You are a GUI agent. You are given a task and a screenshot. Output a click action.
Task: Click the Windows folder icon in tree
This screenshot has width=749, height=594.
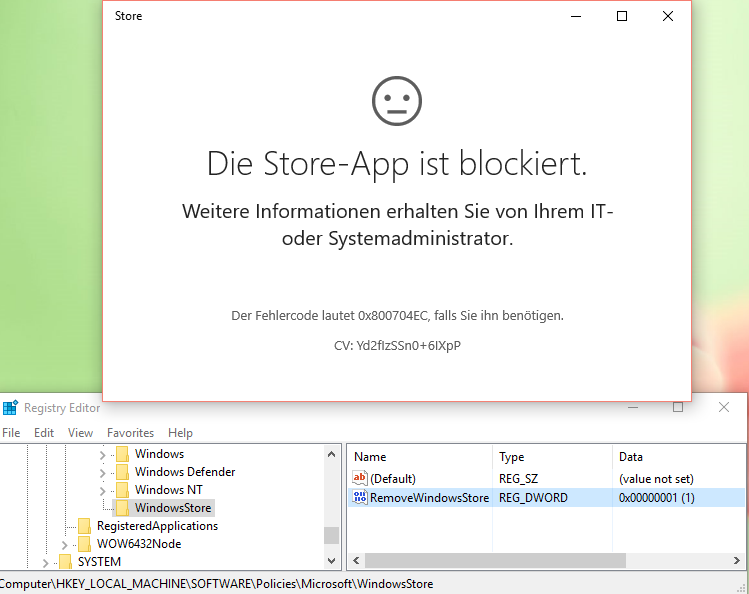pyautogui.click(x=122, y=454)
